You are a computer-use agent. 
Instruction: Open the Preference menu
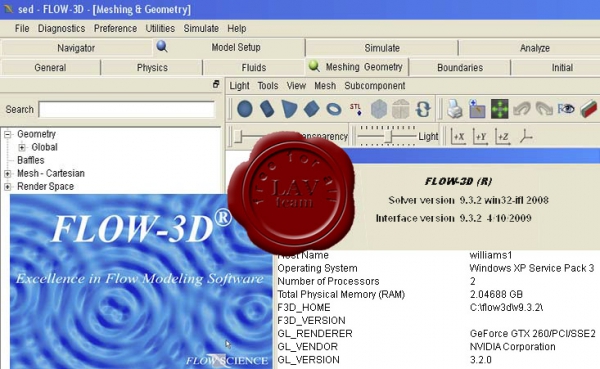[115, 29]
